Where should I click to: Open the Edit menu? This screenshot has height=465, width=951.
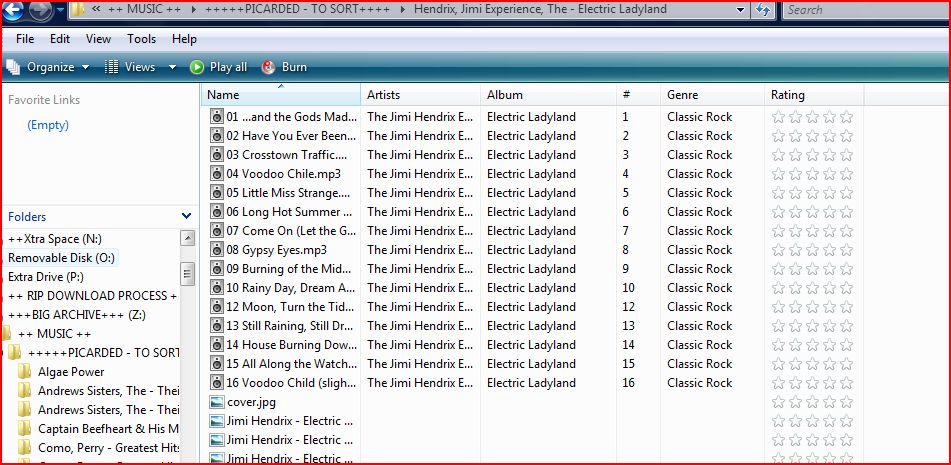[60, 39]
